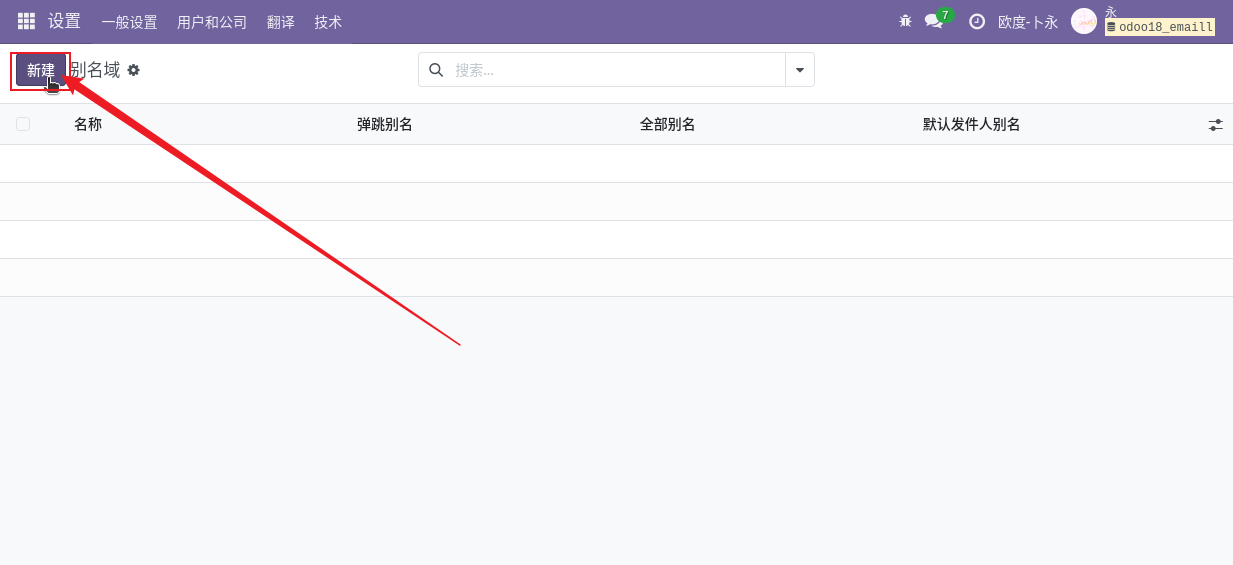The height and width of the screenshot is (565, 1233).
Task: Sort by the 名称 column header
Action: pyautogui.click(x=88, y=124)
